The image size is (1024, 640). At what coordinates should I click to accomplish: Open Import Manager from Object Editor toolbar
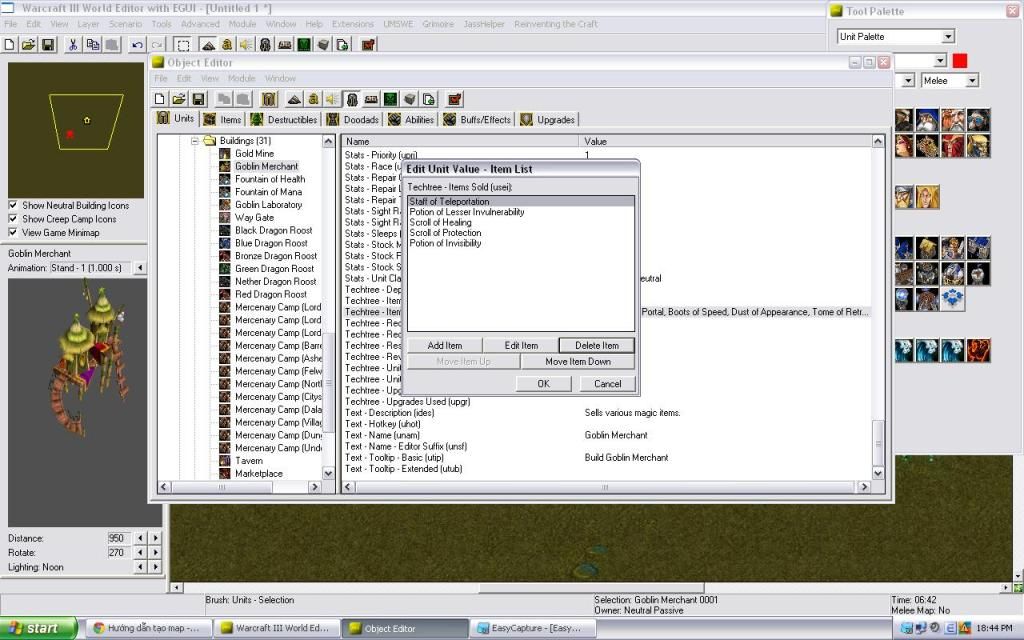pyautogui.click(x=428, y=99)
